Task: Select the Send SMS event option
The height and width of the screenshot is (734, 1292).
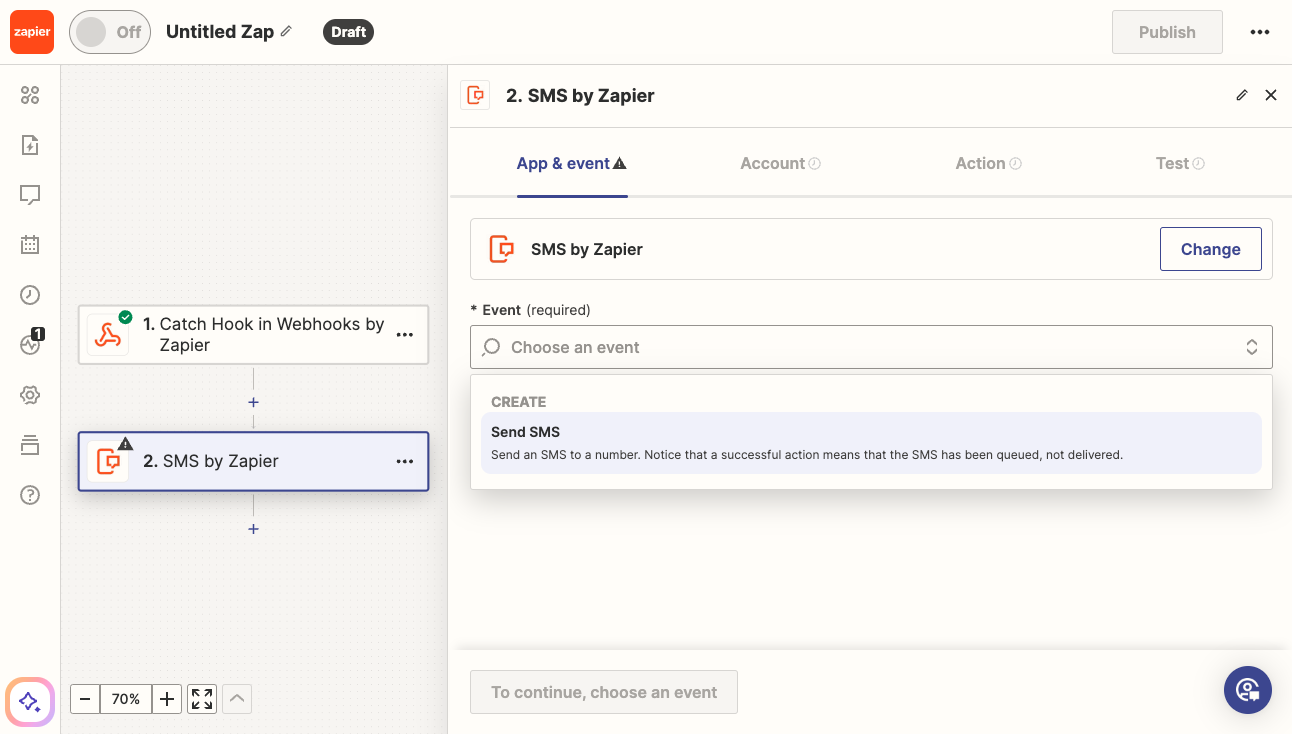Action: [871, 443]
